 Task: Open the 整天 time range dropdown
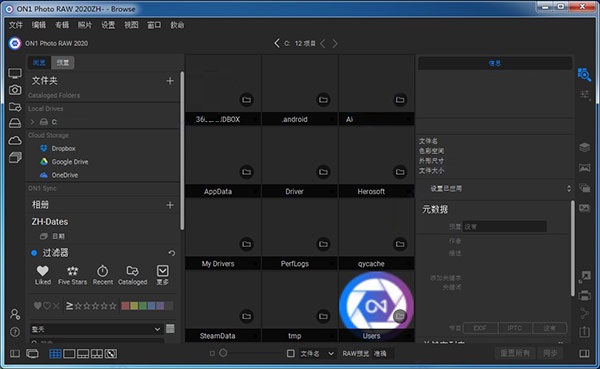click(96, 329)
